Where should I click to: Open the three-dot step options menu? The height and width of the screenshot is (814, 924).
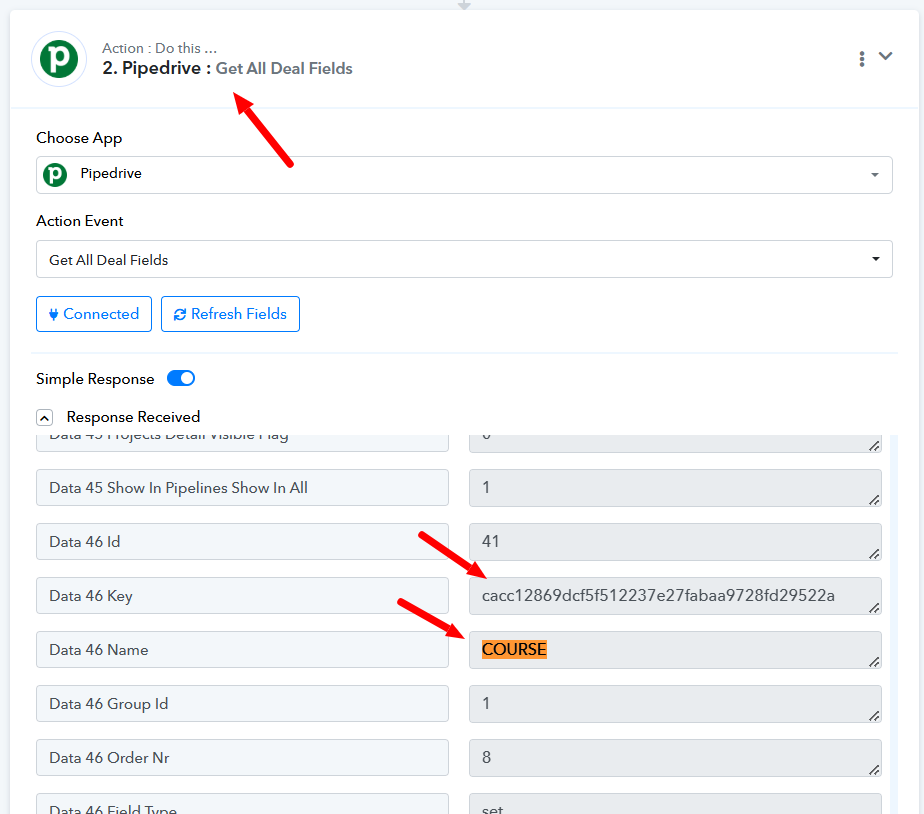tap(862, 58)
